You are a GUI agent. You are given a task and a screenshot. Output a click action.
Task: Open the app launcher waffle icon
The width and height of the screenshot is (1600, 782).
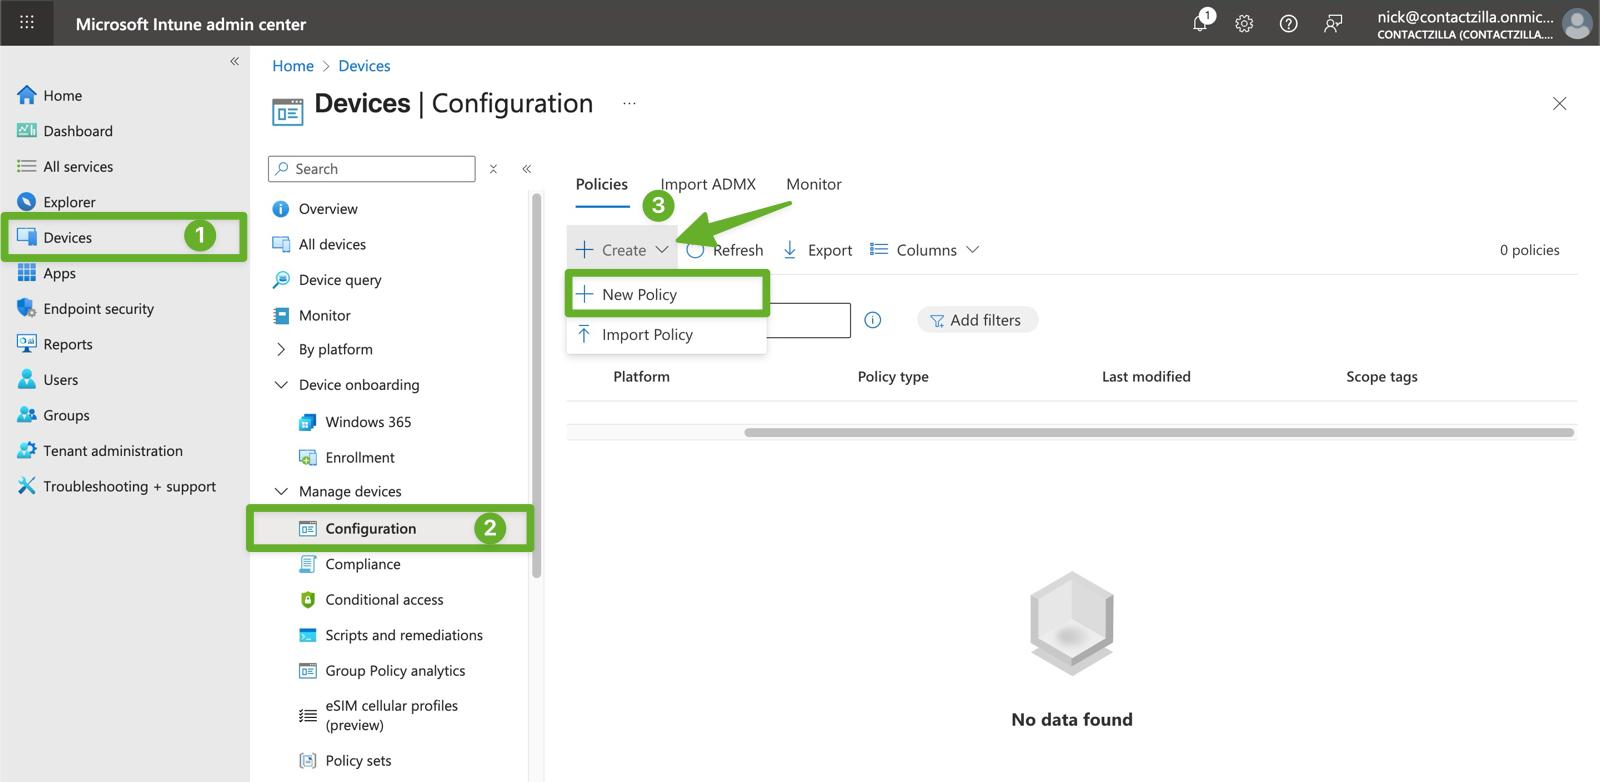[27, 23]
